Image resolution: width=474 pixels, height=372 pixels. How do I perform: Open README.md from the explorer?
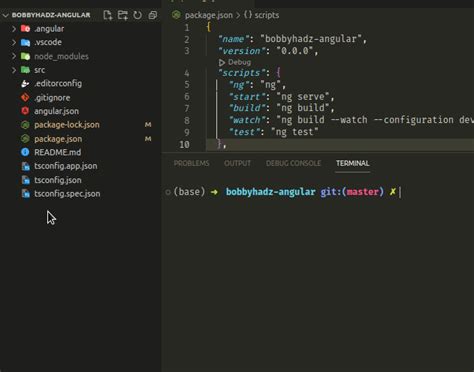point(57,152)
